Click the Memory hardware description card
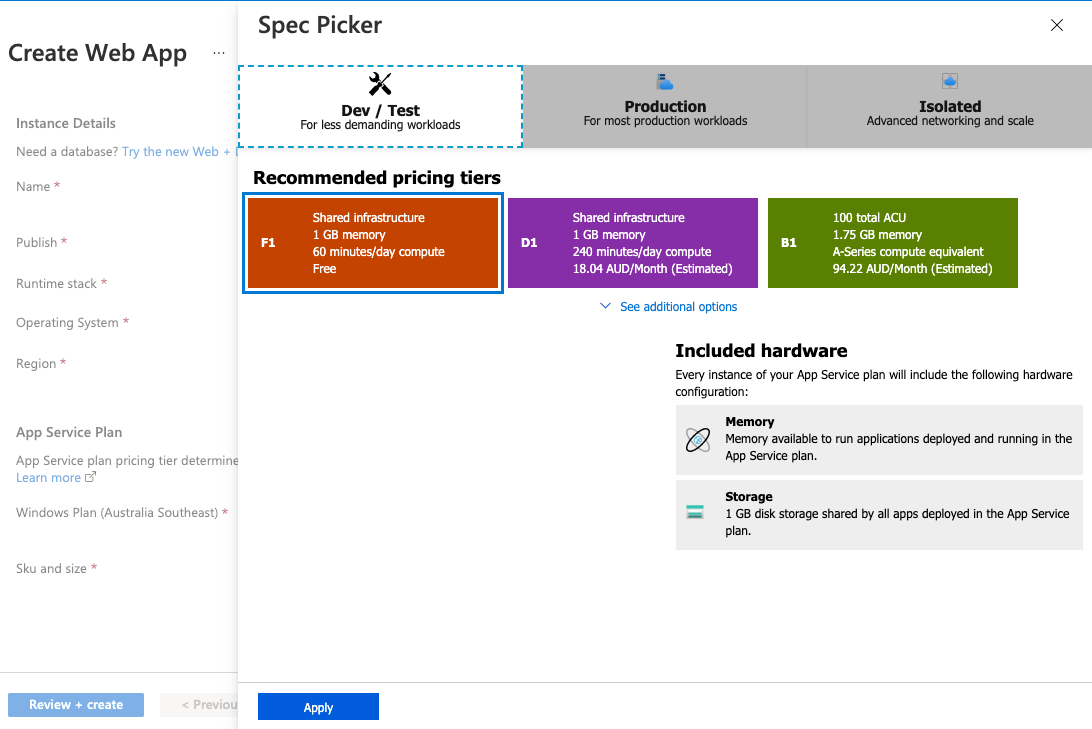Image resolution: width=1092 pixels, height=729 pixels. click(x=879, y=440)
